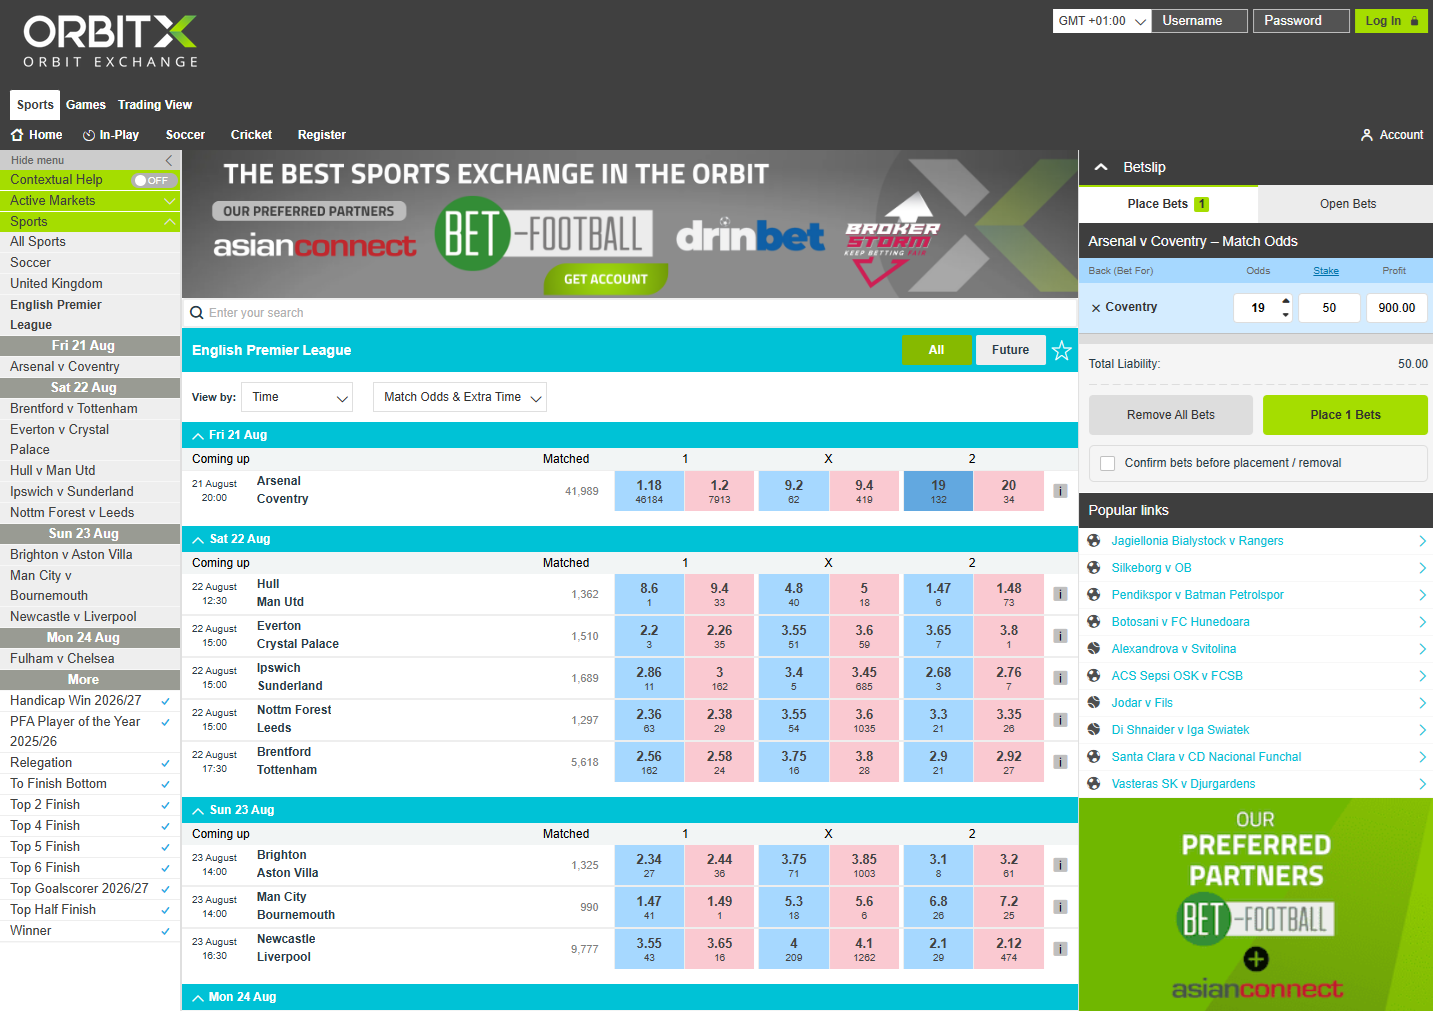Click the Coventry stake field

(x=1330, y=308)
